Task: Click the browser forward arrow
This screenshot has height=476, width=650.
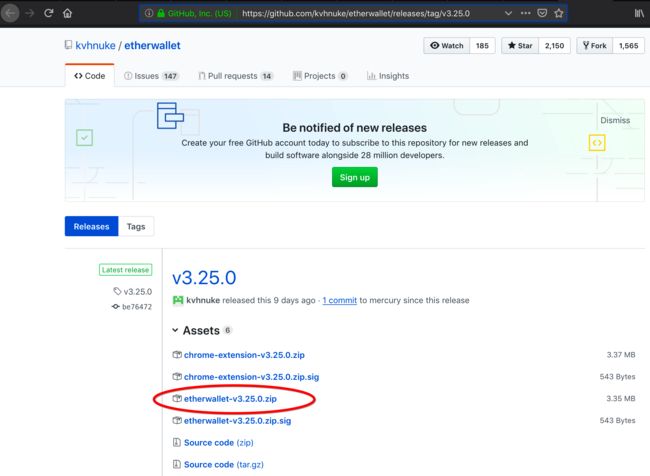Action: 29,13
